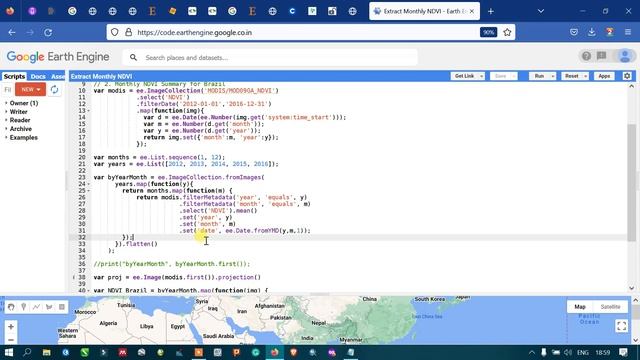Open the Reset dropdown arrow

coord(585,76)
